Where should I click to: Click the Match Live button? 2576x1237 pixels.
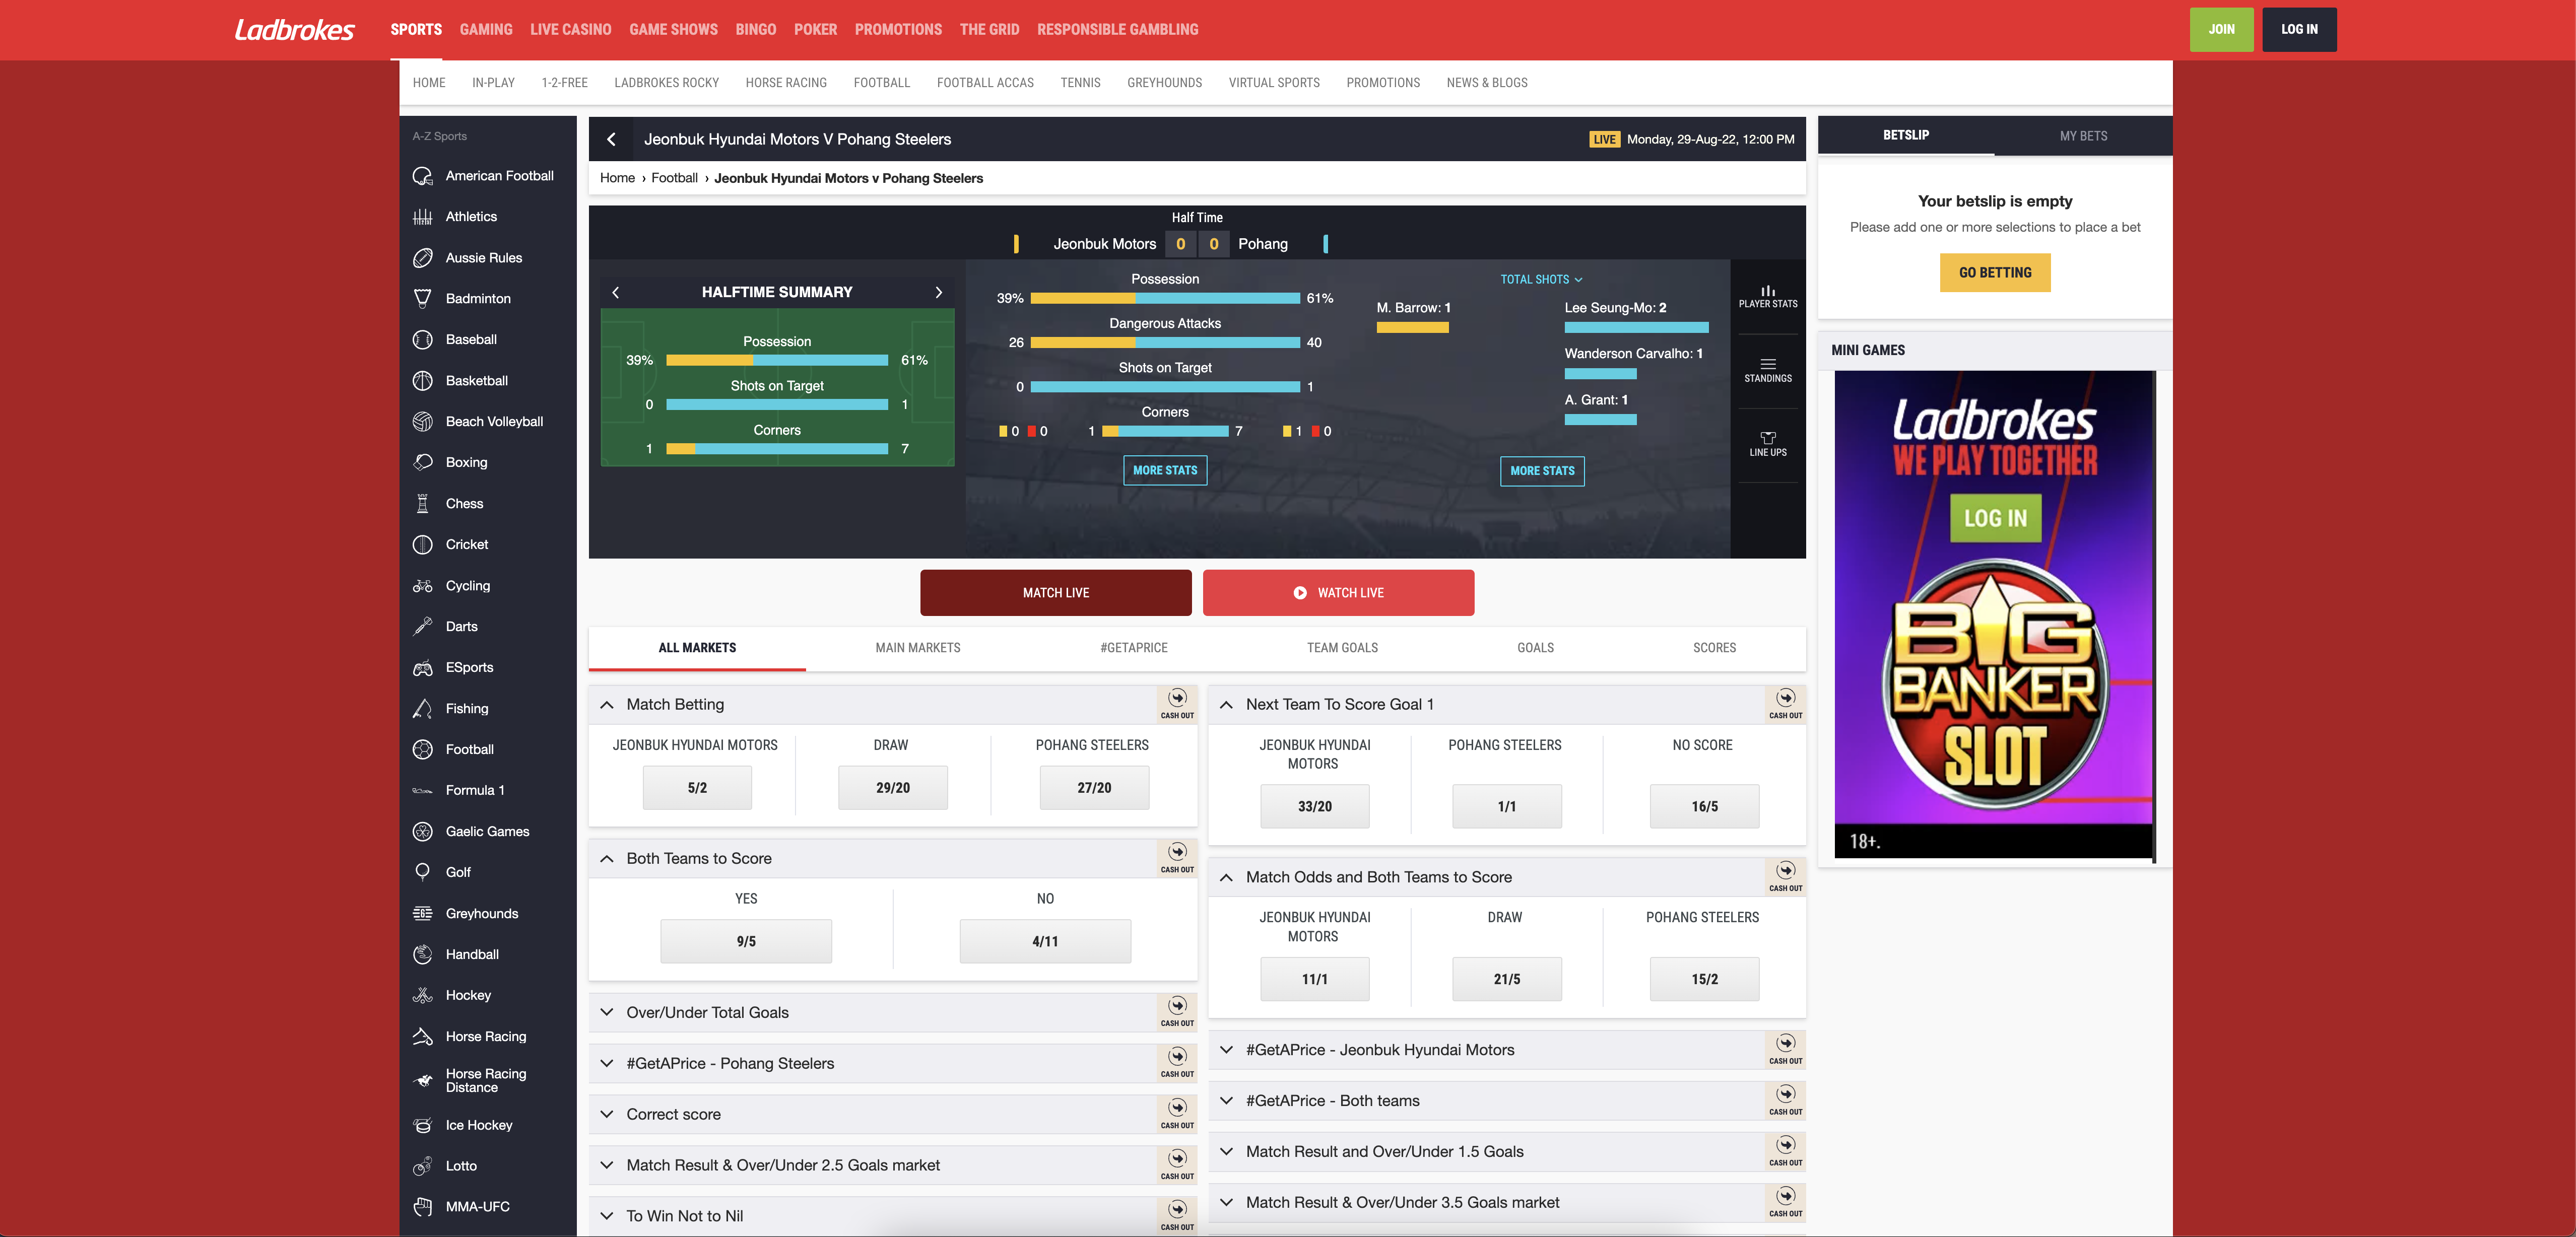coord(1056,593)
